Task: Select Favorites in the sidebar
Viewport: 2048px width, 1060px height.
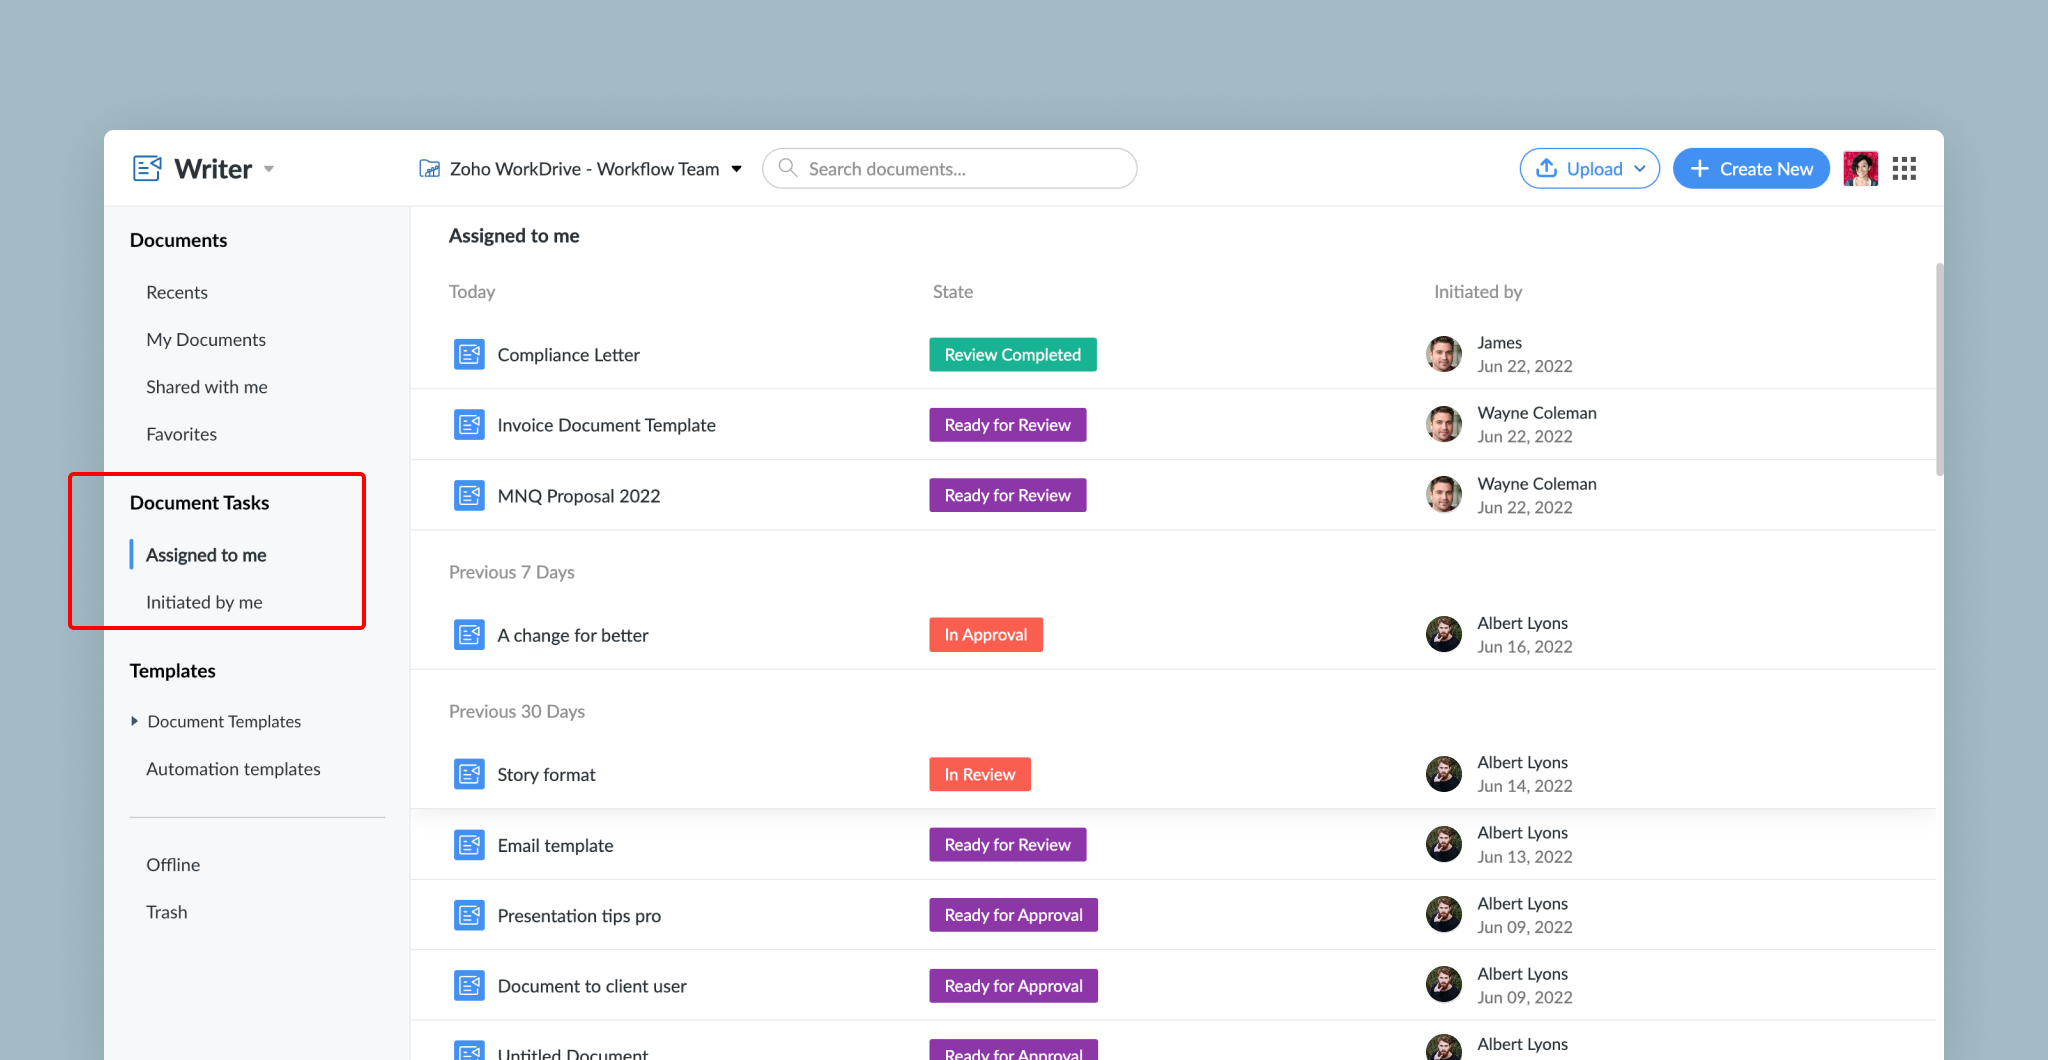Action: point(181,434)
